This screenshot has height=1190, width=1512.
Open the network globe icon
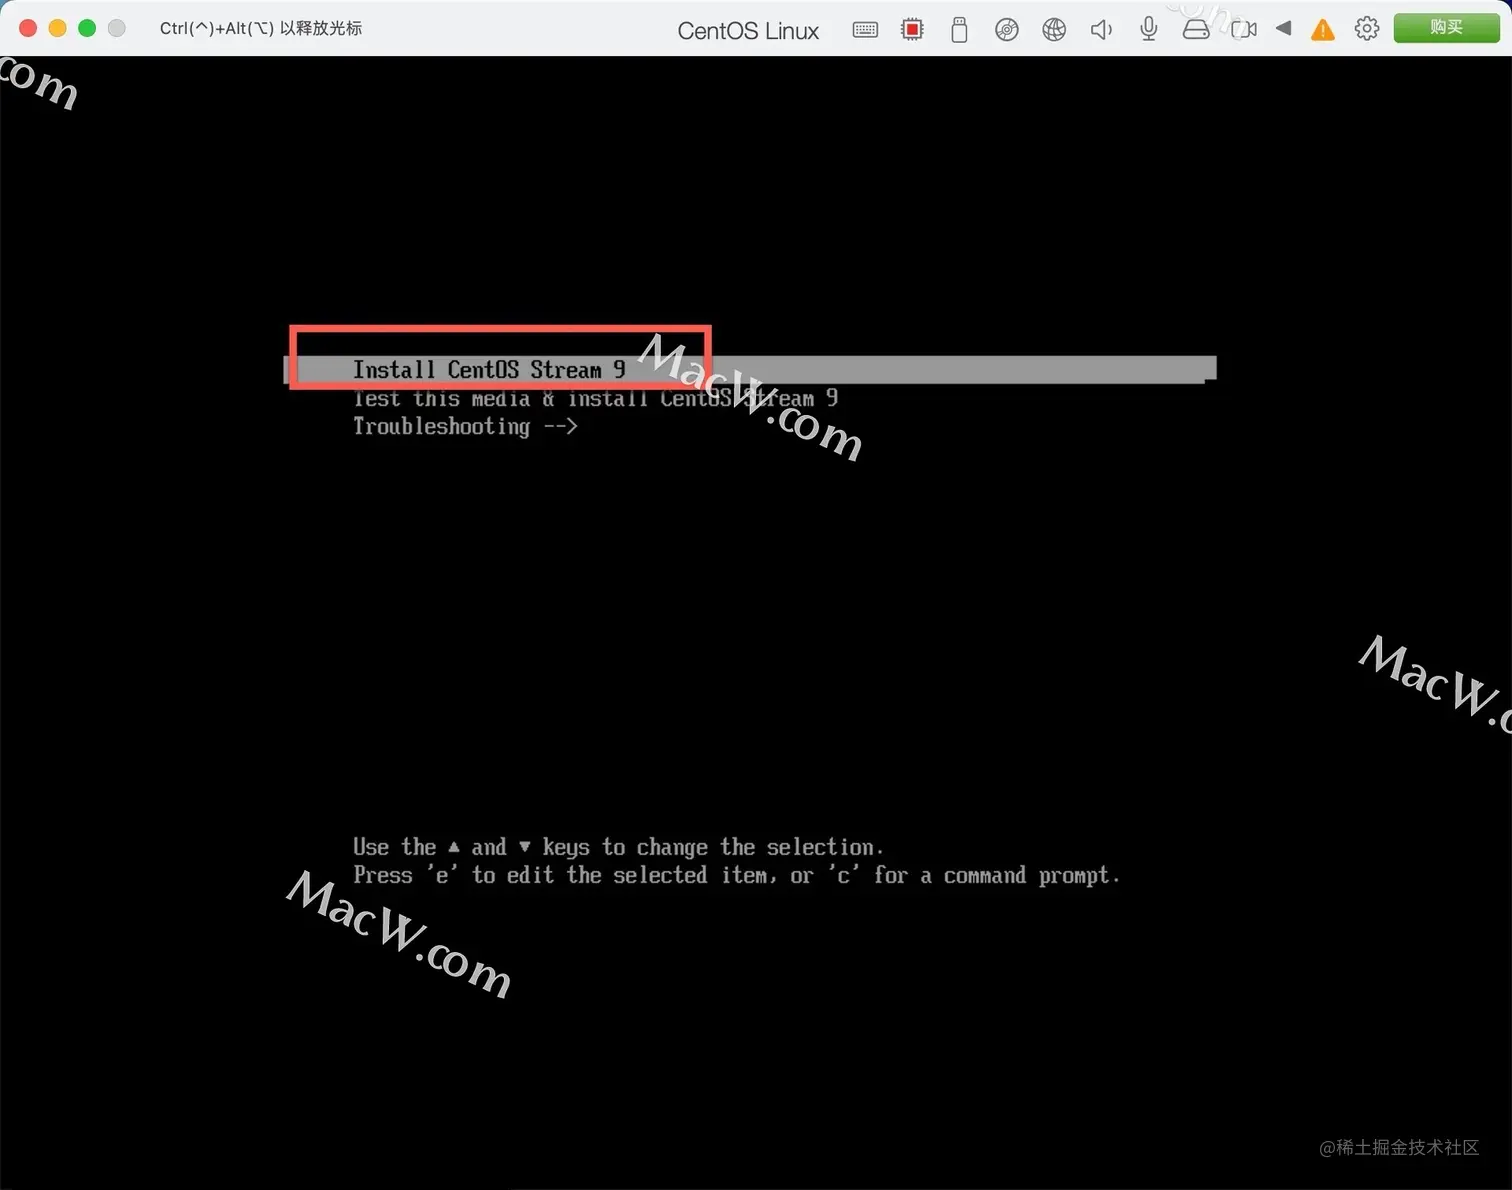[x=1054, y=30]
